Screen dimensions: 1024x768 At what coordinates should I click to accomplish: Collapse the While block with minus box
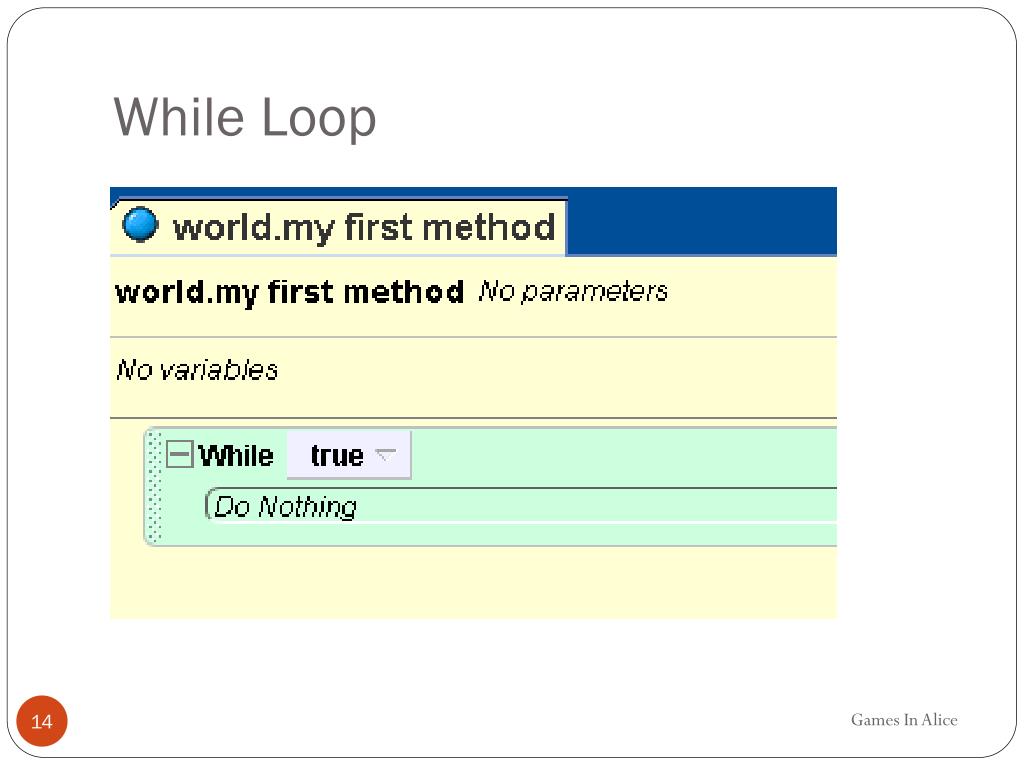180,455
